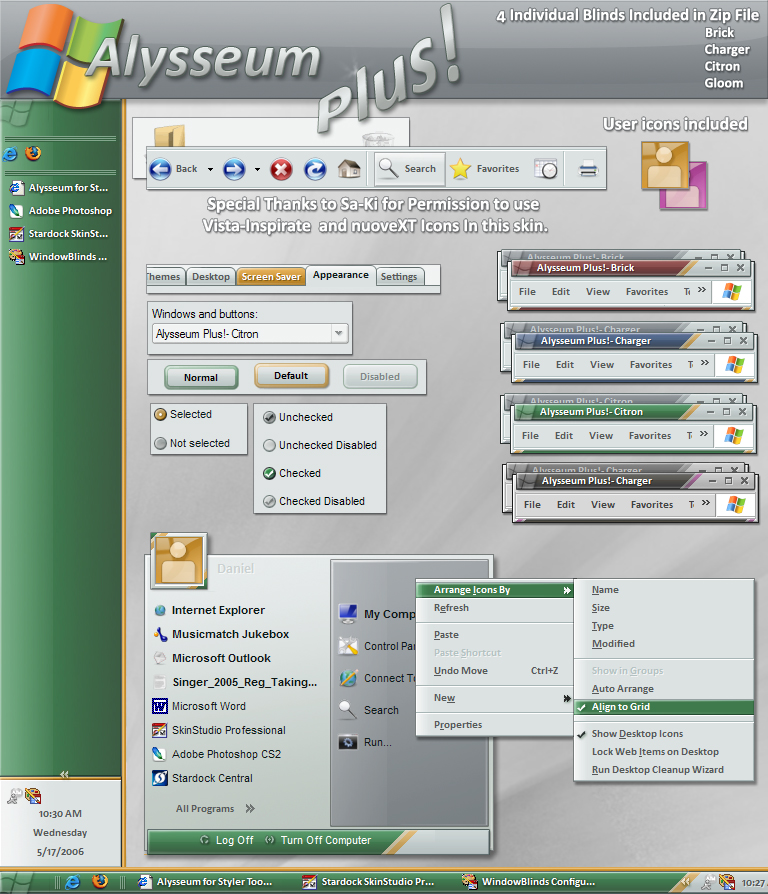The height and width of the screenshot is (894, 768).
Task: Toggle the Unchecked checkbox
Action: pyautogui.click(x=269, y=417)
